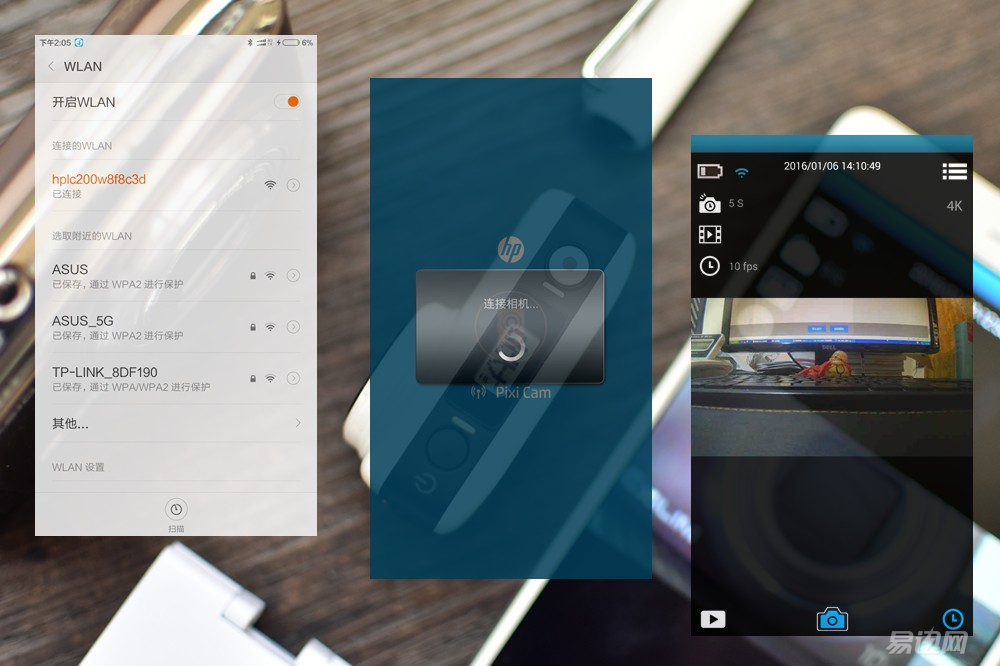This screenshot has height=666, width=1000.
Task: Select the video filmstrip mode icon
Action: pyautogui.click(x=710, y=234)
